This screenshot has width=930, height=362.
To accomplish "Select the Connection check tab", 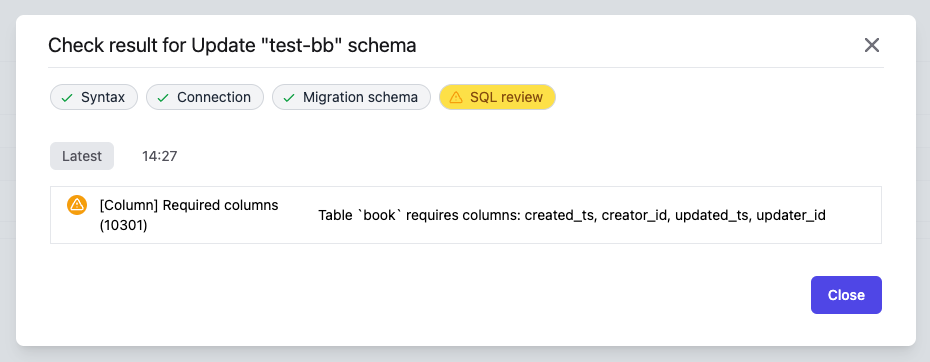I will [205, 97].
